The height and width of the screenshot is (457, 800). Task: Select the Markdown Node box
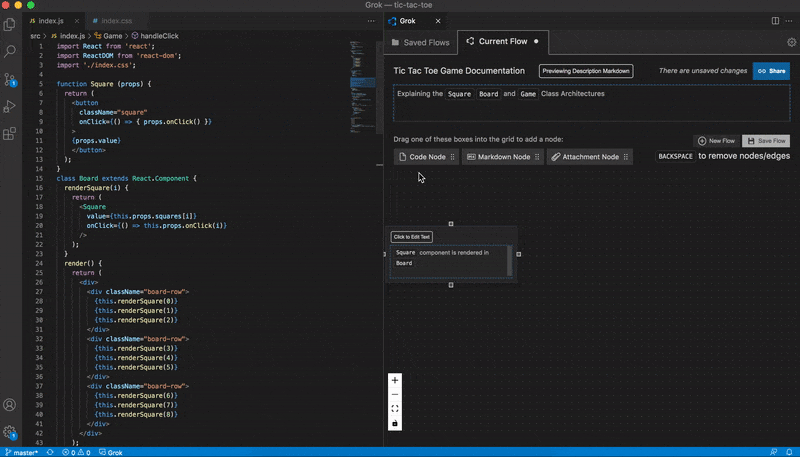coord(503,157)
